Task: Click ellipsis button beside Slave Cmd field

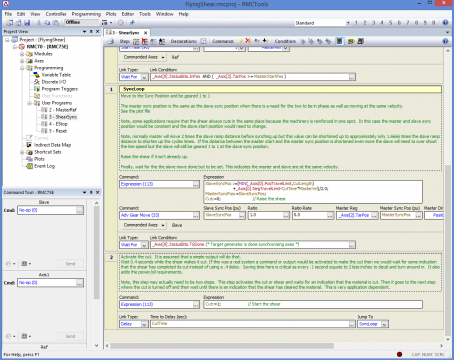Action: (79, 210)
